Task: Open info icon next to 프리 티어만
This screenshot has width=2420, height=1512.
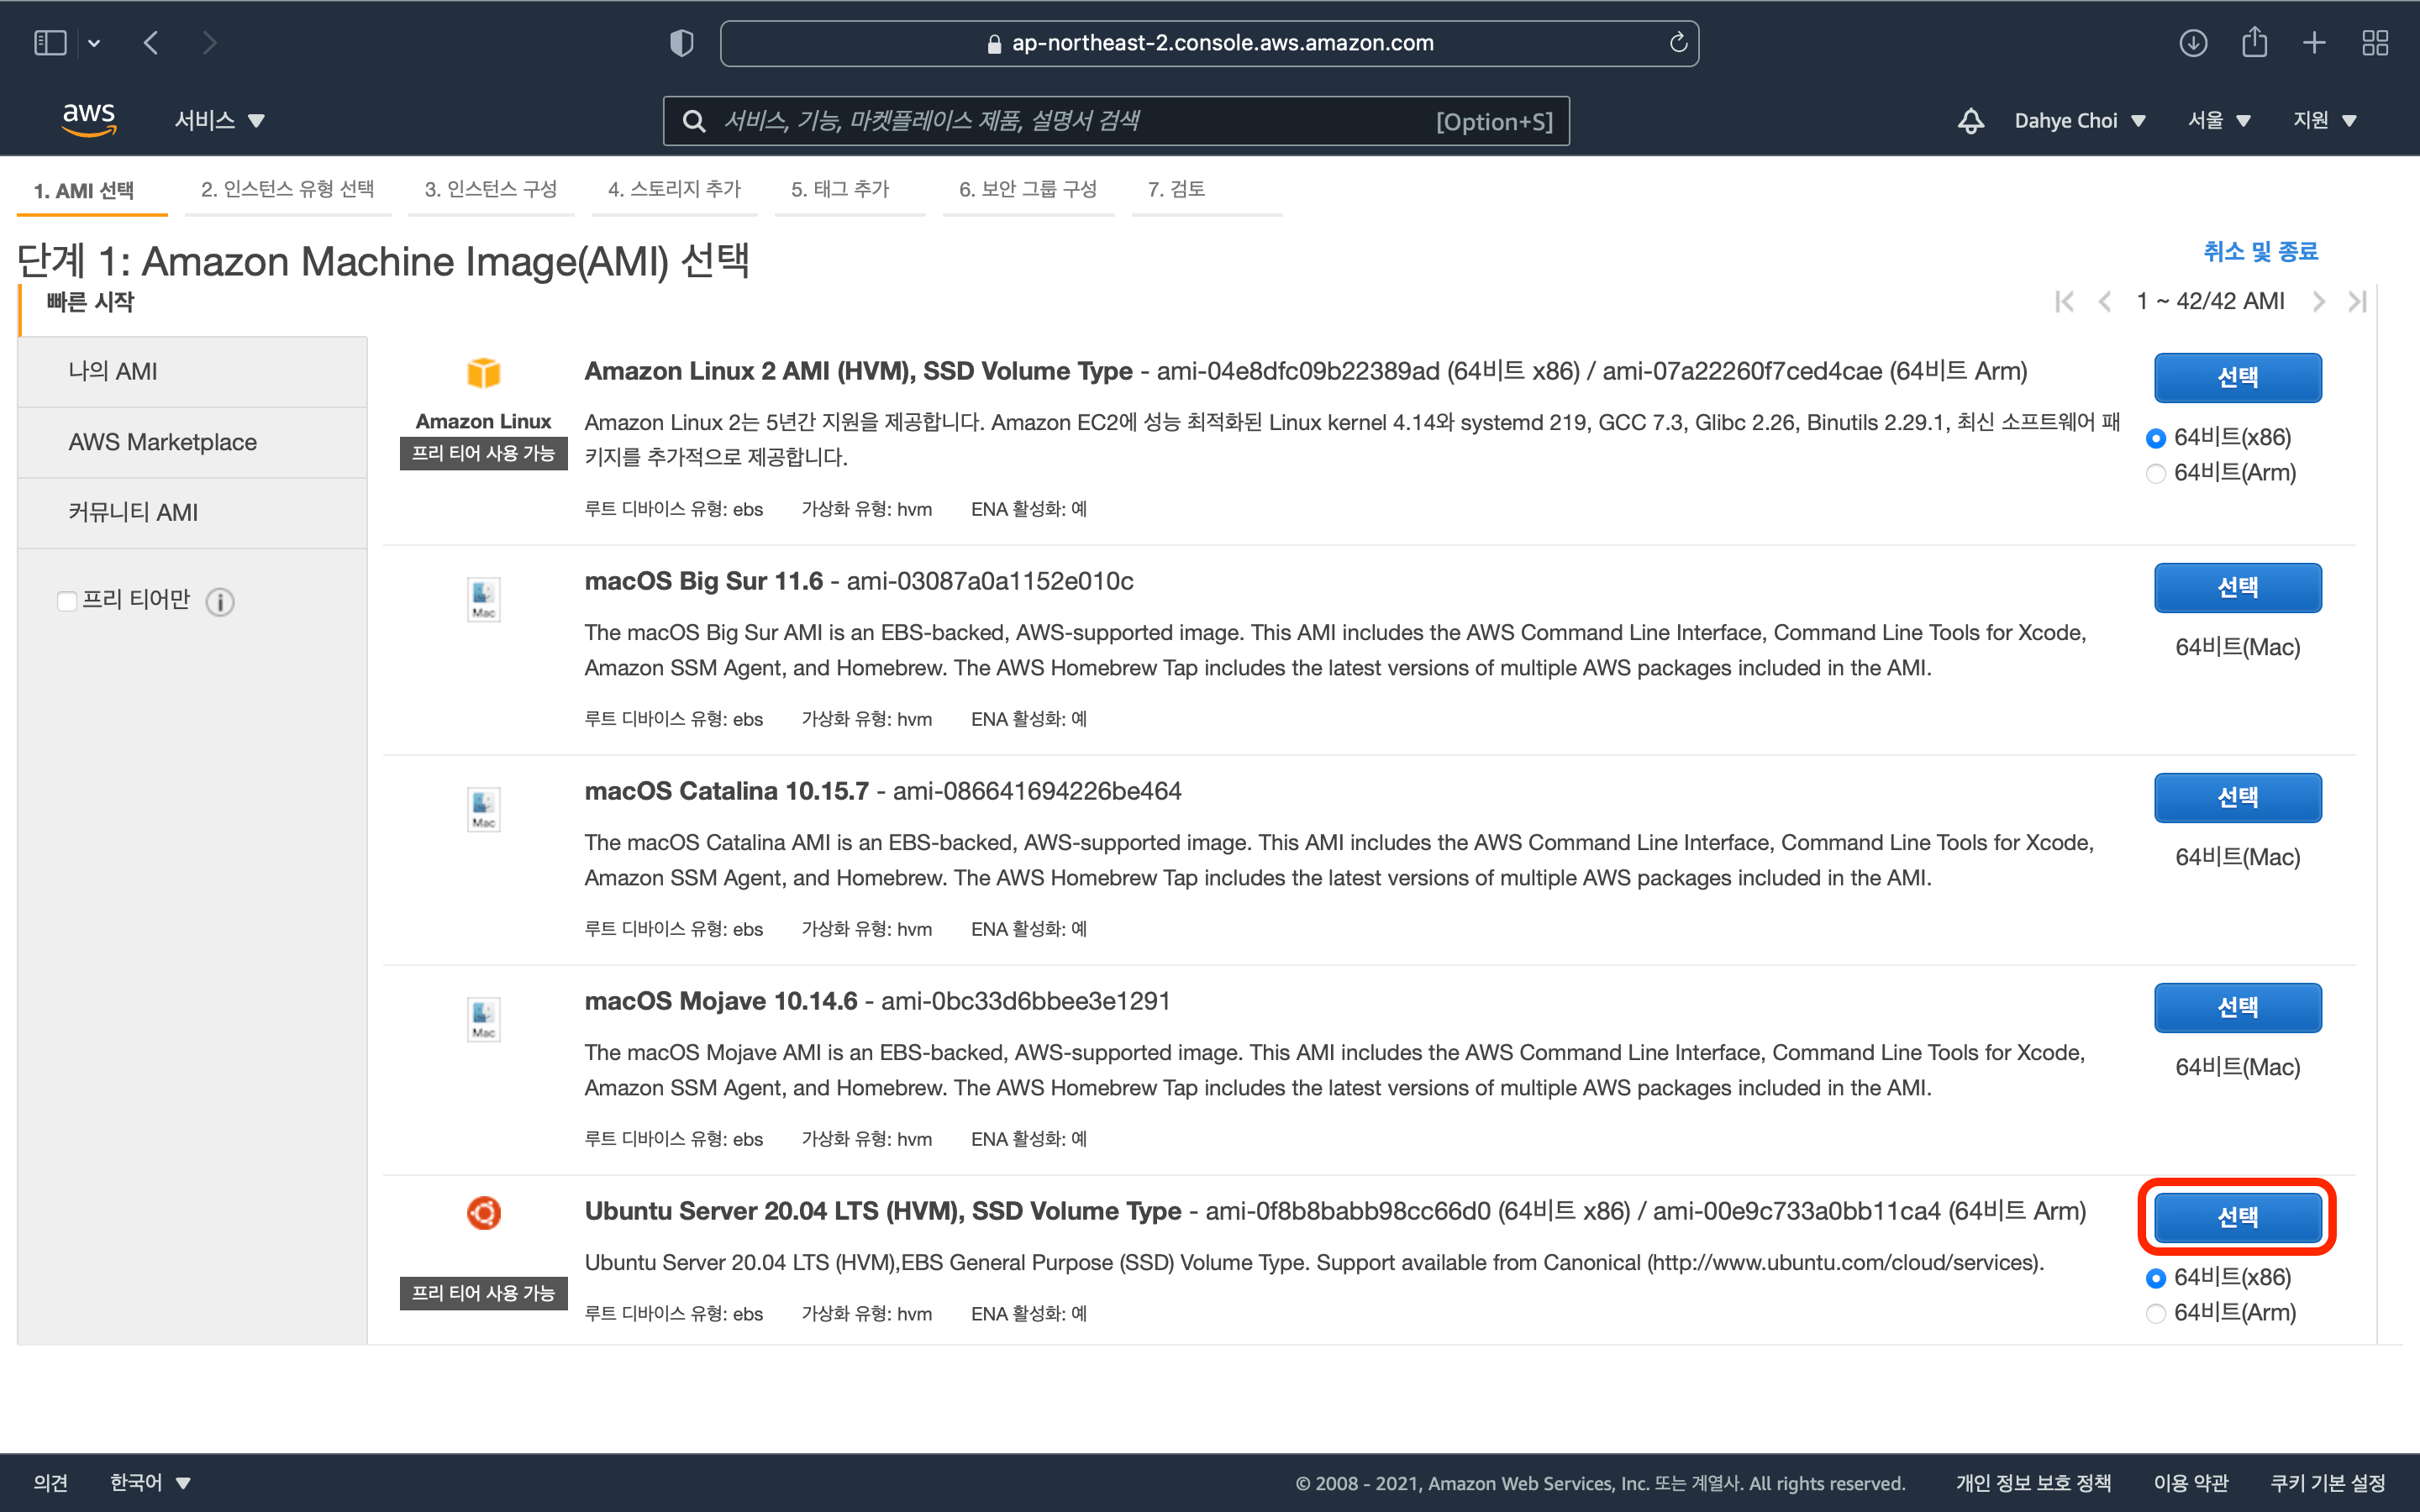Action: pos(220,601)
